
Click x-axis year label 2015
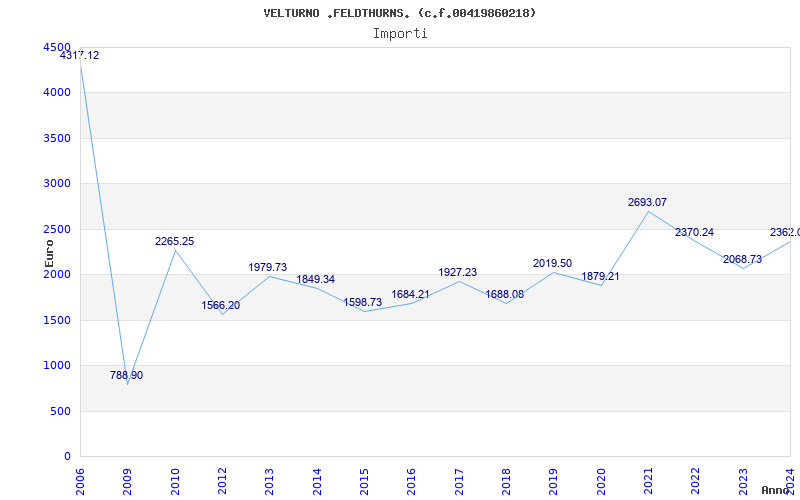(x=364, y=481)
